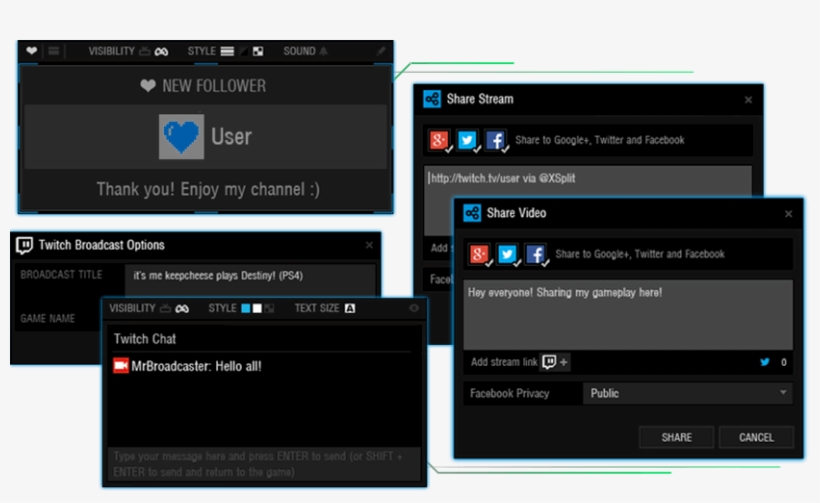
Task: Click 'Thank you! Enjoy my channel :)' text
Action: click(208, 189)
